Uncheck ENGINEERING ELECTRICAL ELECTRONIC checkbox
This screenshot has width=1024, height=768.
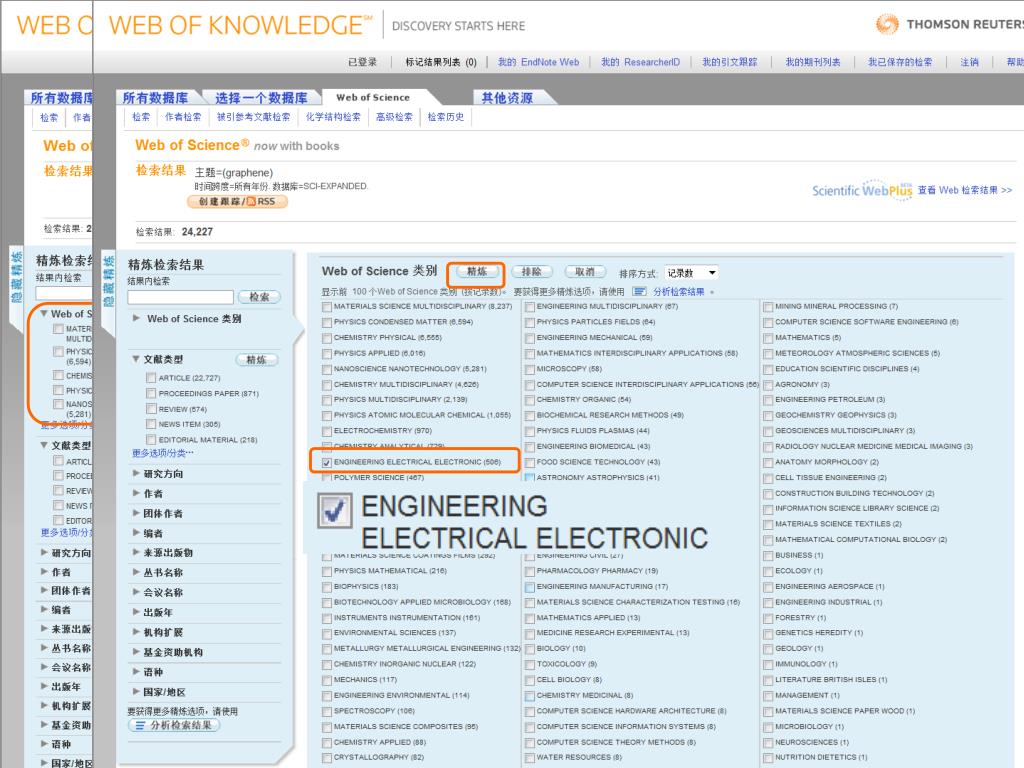point(327,462)
